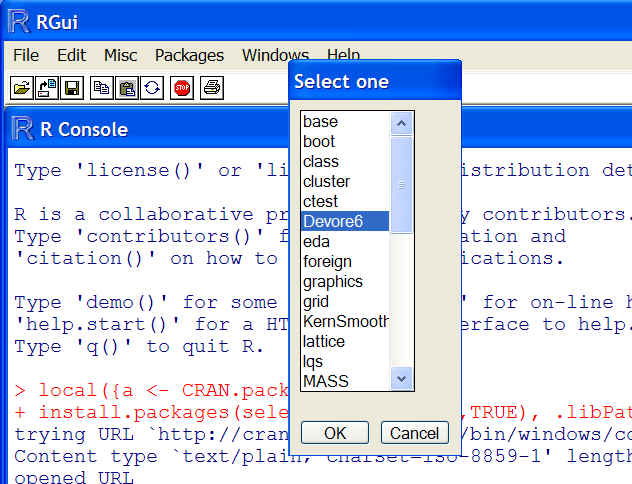Dismiss the dialog with Cancel
Viewport: 632px width, 484px height.
415,433
